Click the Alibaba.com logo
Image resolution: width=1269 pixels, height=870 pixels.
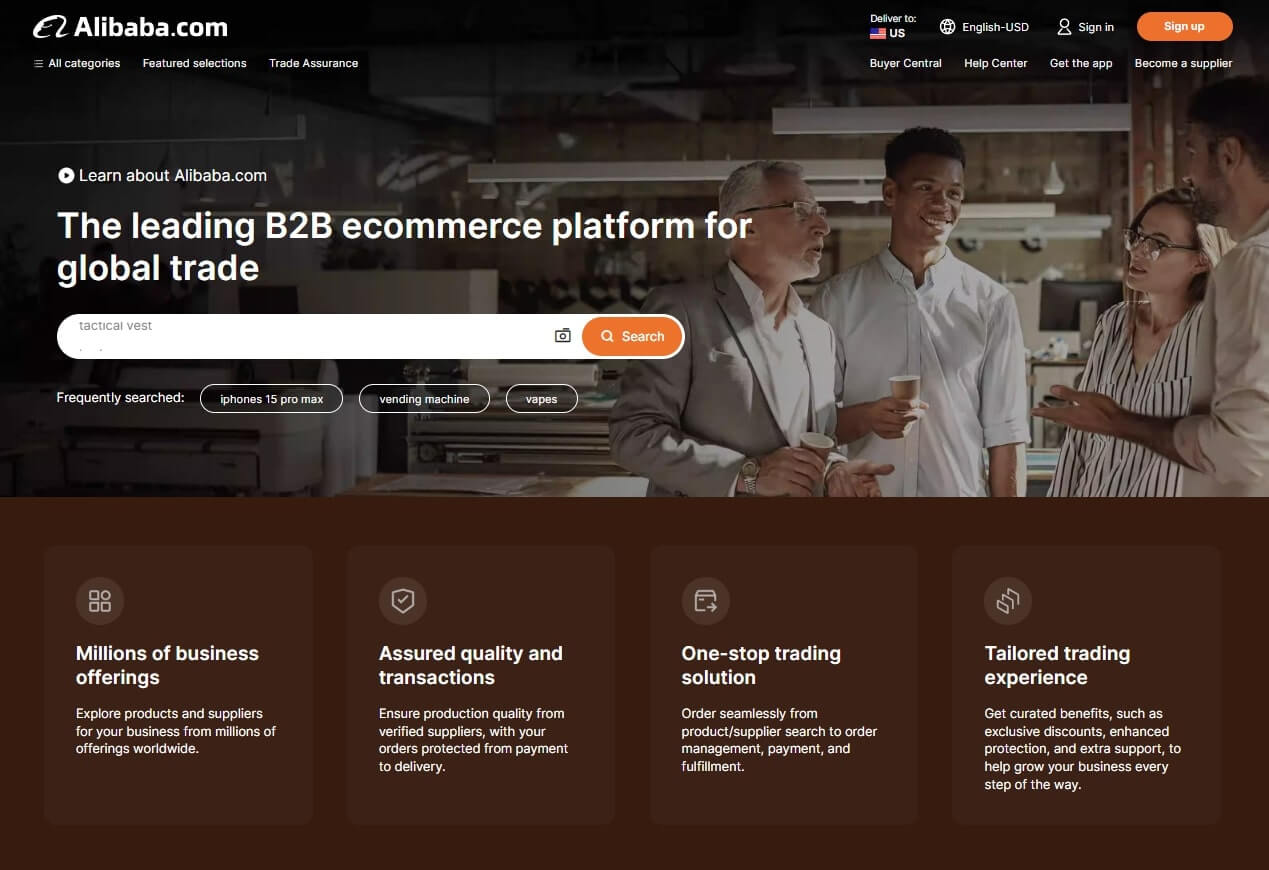[128, 26]
